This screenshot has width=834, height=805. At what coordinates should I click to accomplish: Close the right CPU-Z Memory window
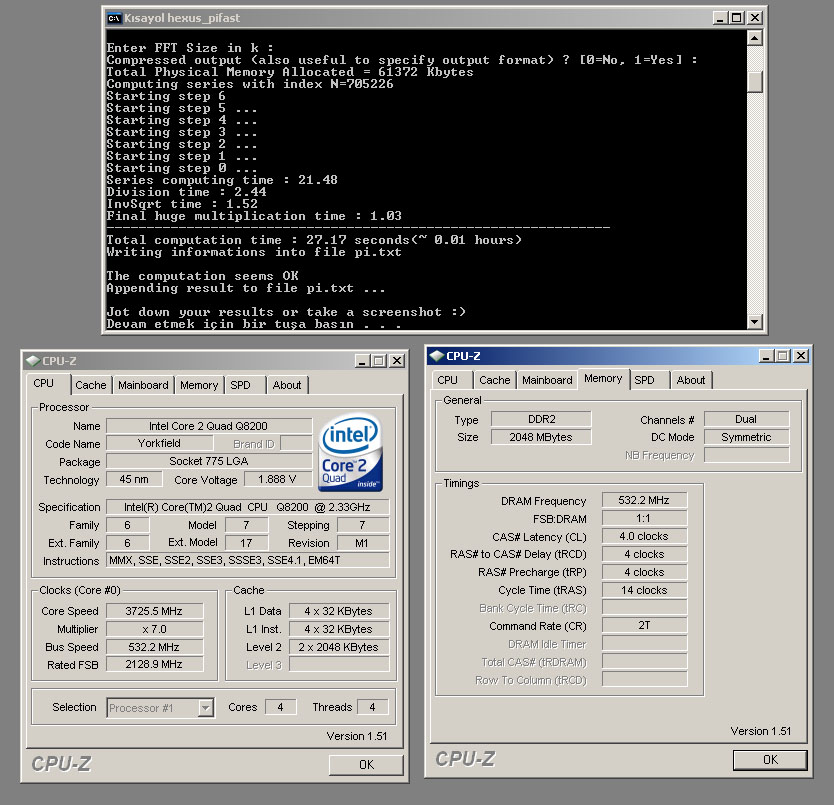801,355
